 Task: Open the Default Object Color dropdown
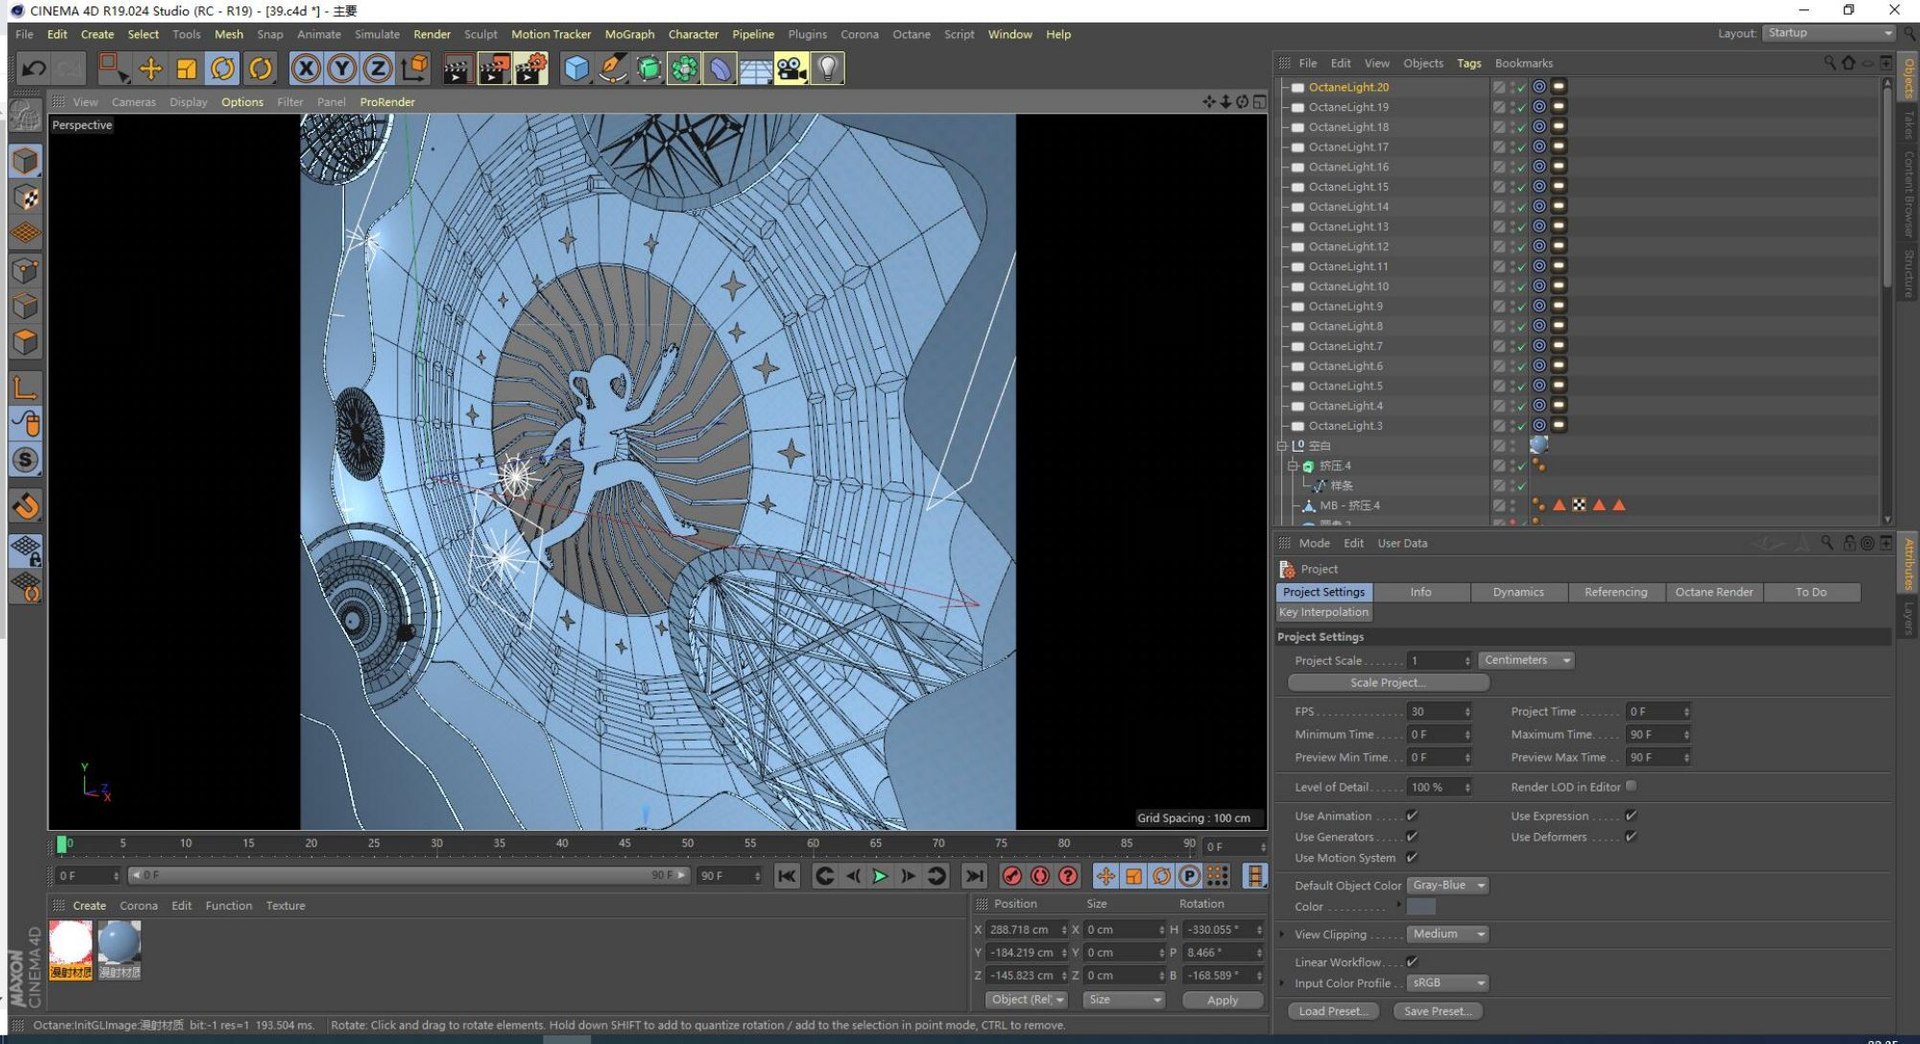[x=1448, y=885]
